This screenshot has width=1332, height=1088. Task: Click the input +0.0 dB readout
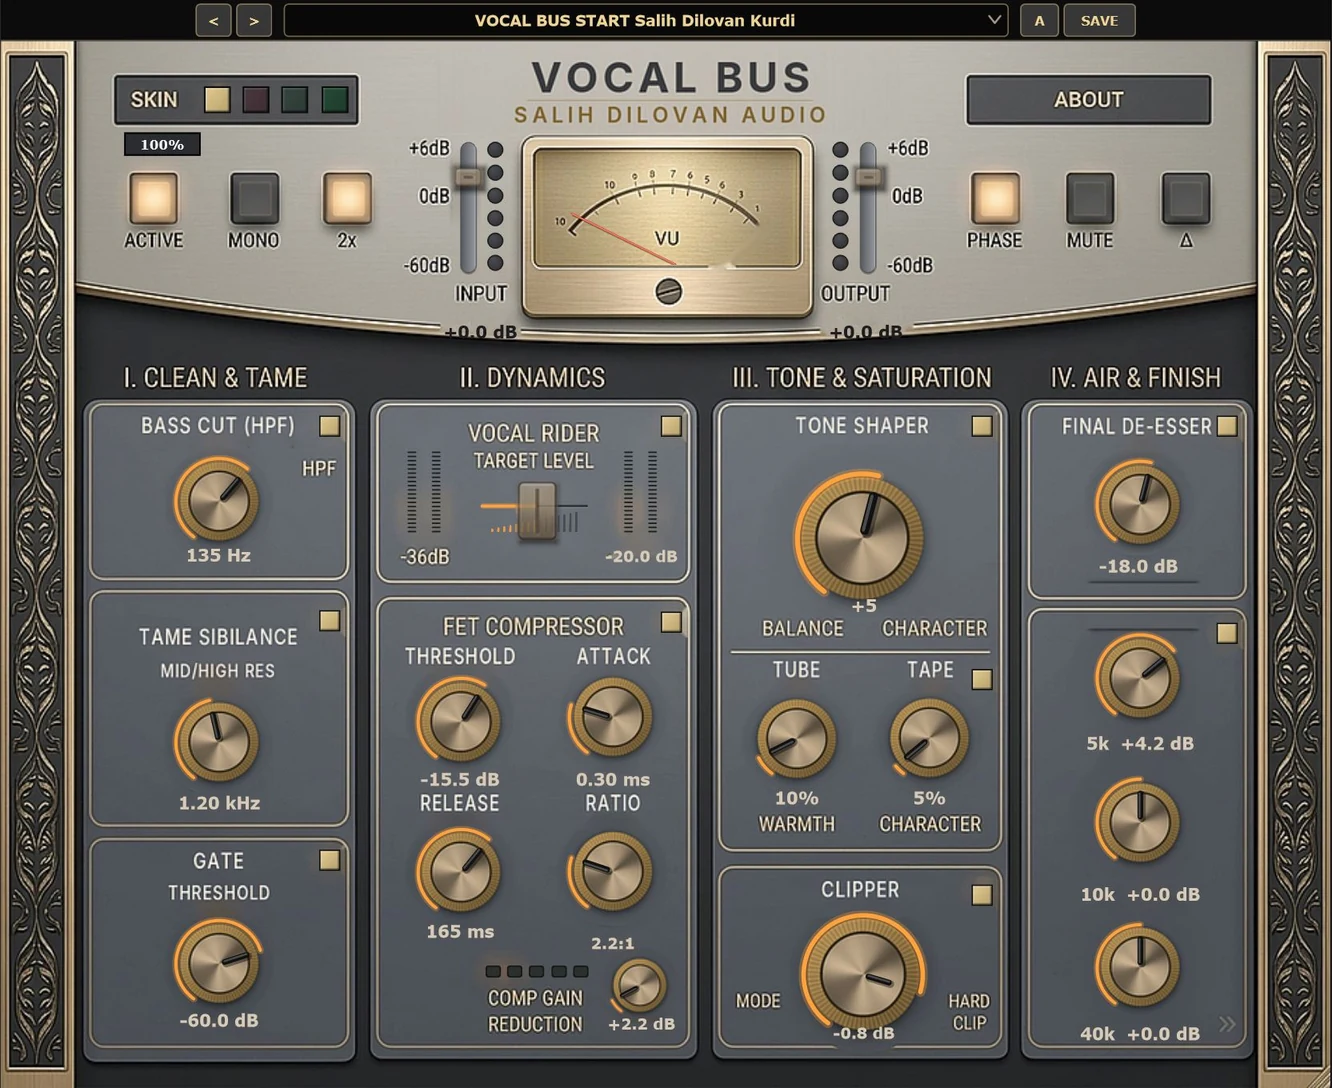click(480, 332)
